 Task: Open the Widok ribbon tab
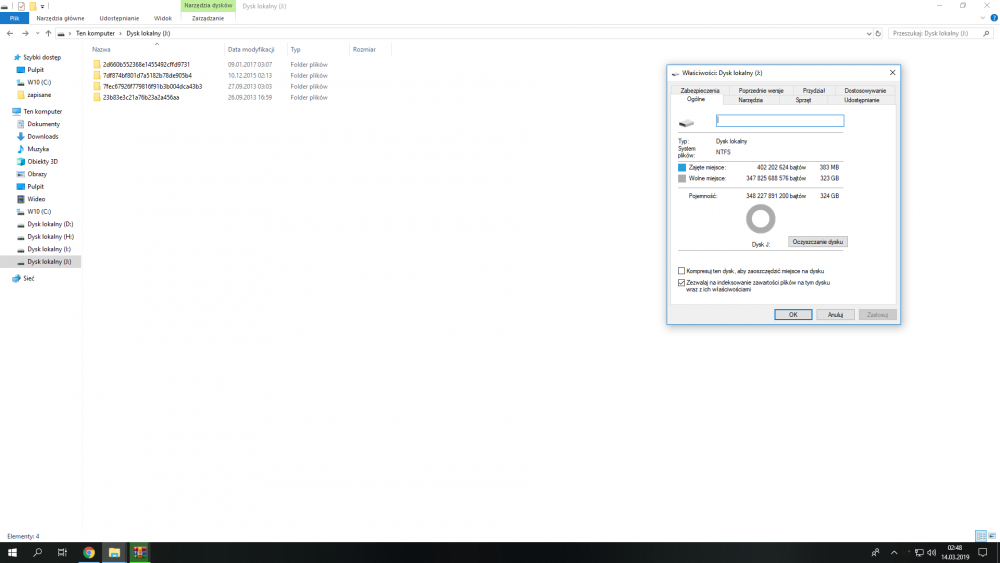click(163, 18)
